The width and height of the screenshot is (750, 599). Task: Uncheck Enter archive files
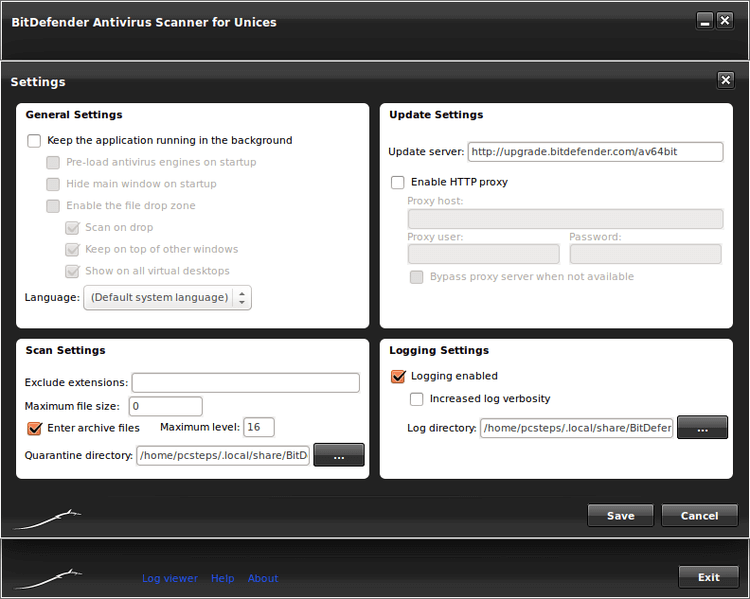pos(34,428)
